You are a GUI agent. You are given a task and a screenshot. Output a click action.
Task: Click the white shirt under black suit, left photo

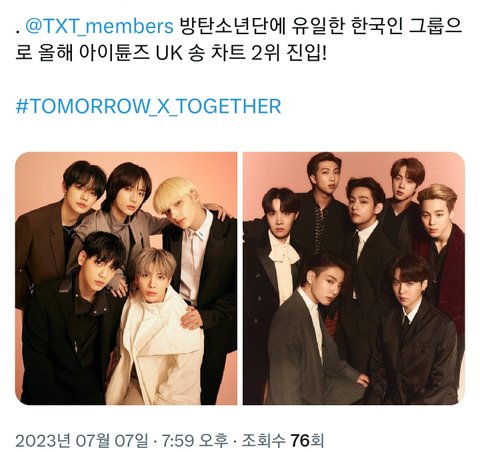(193, 257)
